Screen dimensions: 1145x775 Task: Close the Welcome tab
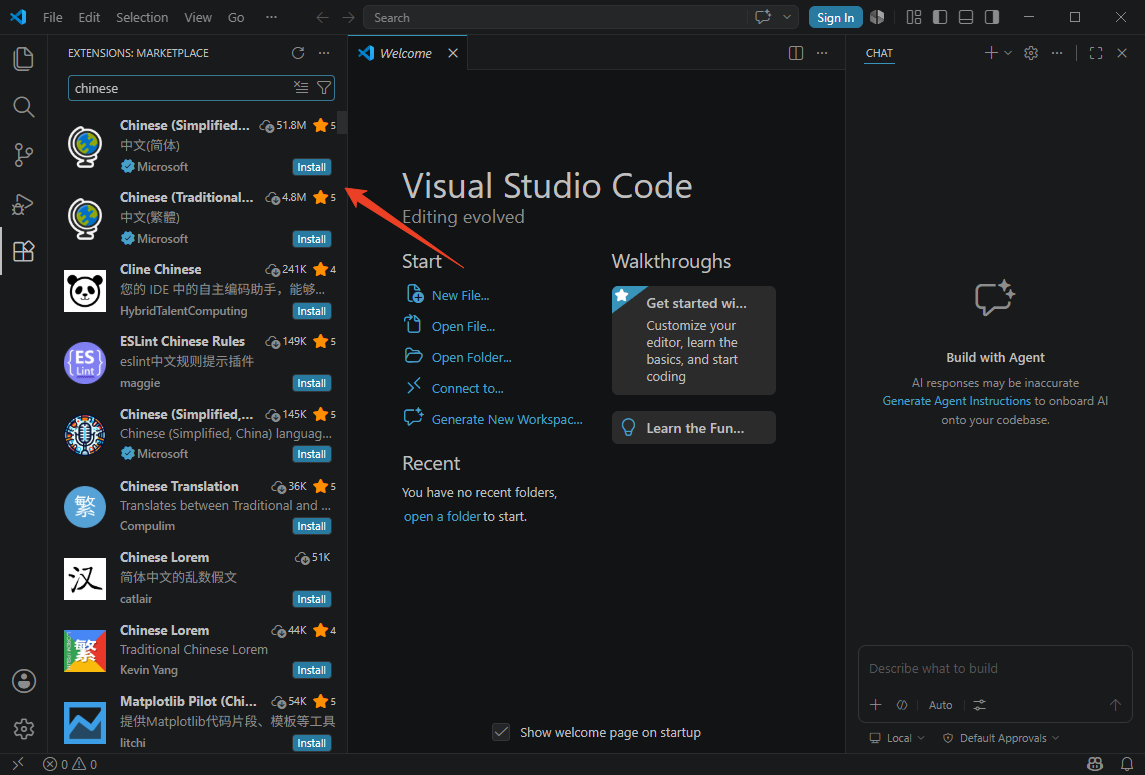(453, 53)
